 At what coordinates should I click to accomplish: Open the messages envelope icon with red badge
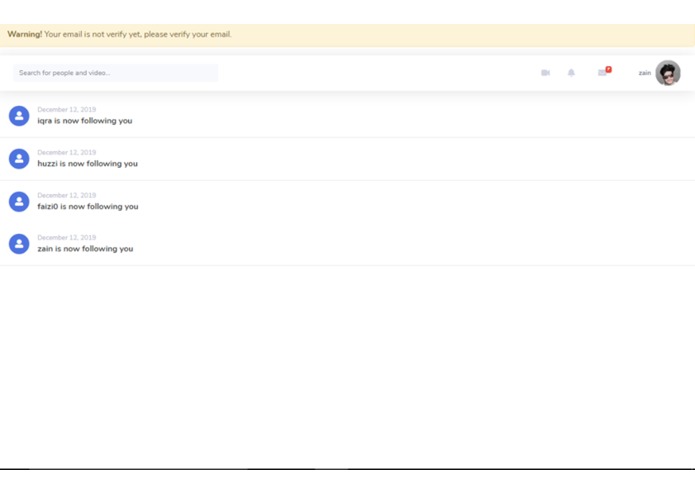tap(604, 72)
